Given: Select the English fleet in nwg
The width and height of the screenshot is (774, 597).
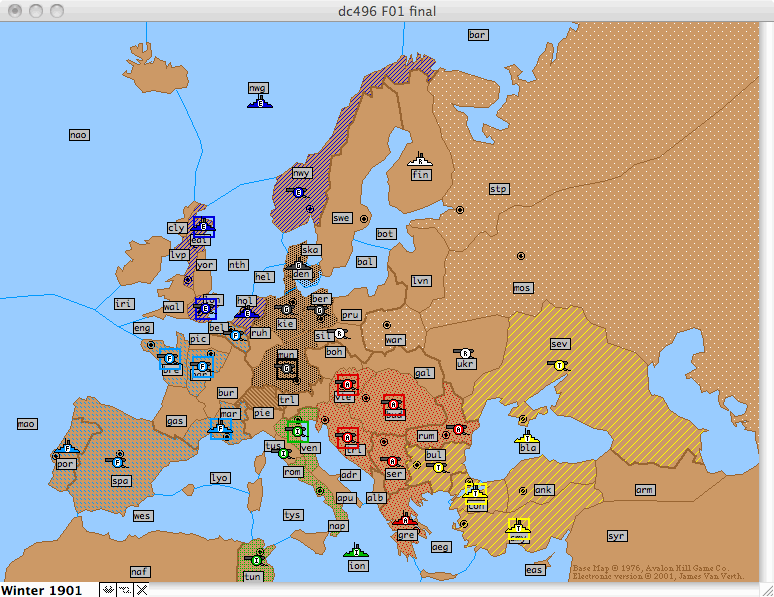Looking at the screenshot, I should (260, 103).
